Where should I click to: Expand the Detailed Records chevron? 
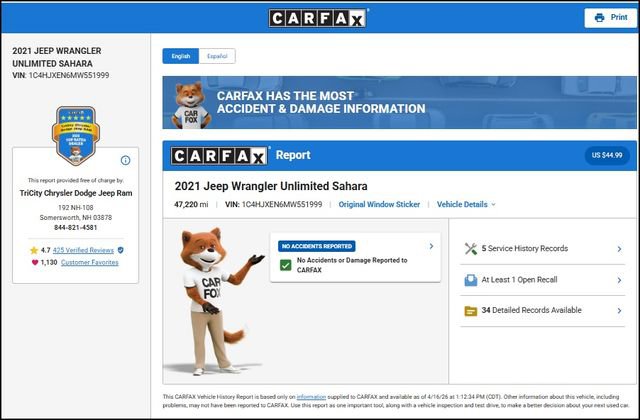point(619,311)
